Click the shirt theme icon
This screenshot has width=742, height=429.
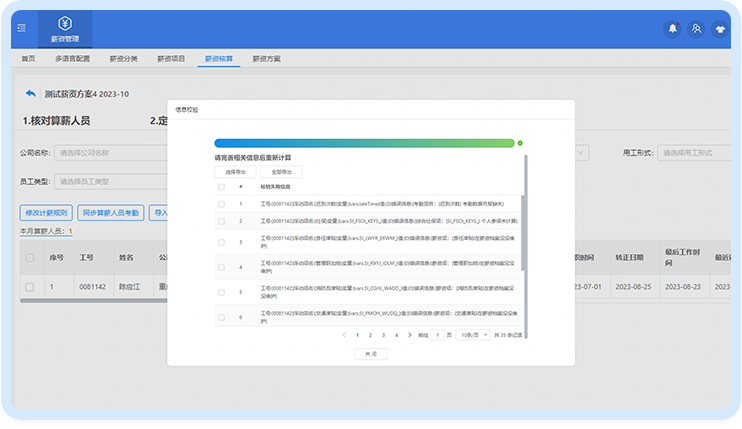pyautogui.click(x=720, y=29)
